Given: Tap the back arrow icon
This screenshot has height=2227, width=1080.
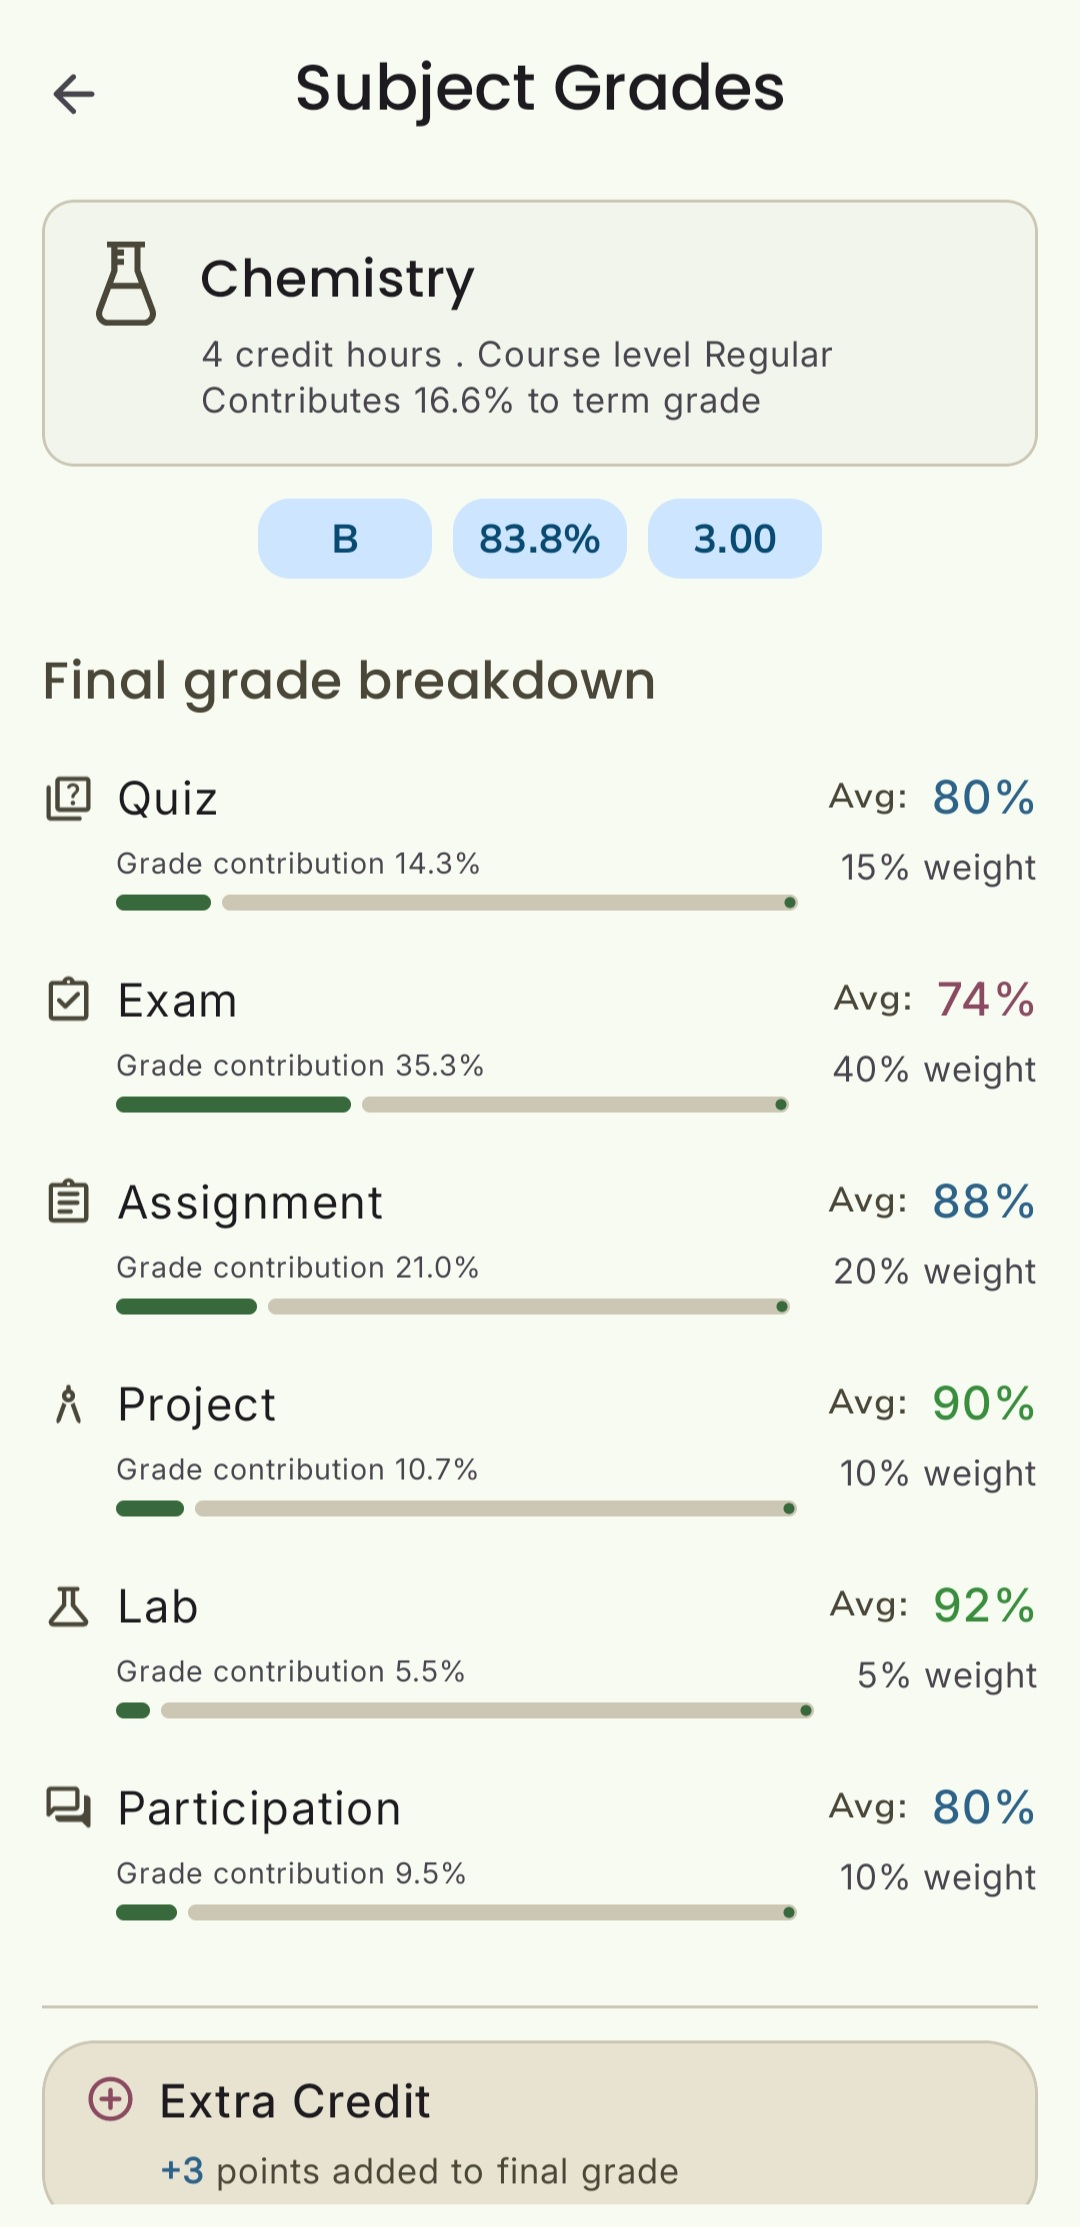Looking at the screenshot, I should coord(74,94).
